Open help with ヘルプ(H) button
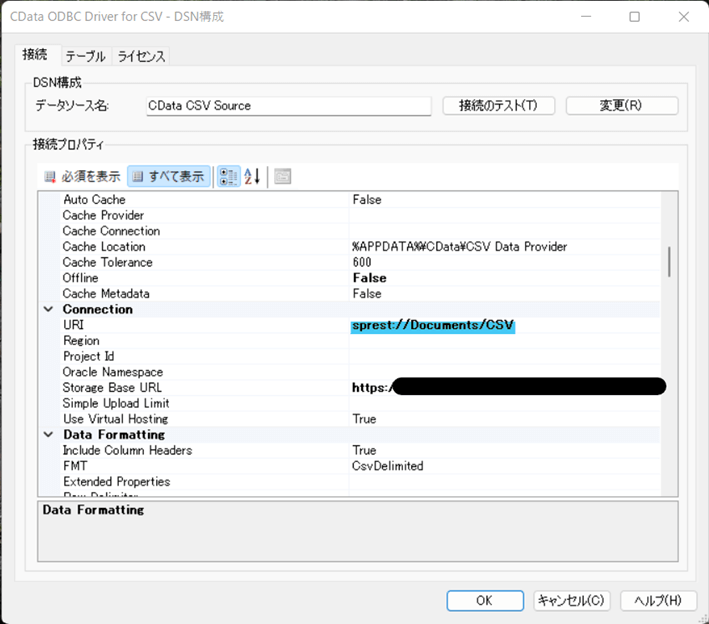This screenshot has height=624, width=709. tap(658, 600)
